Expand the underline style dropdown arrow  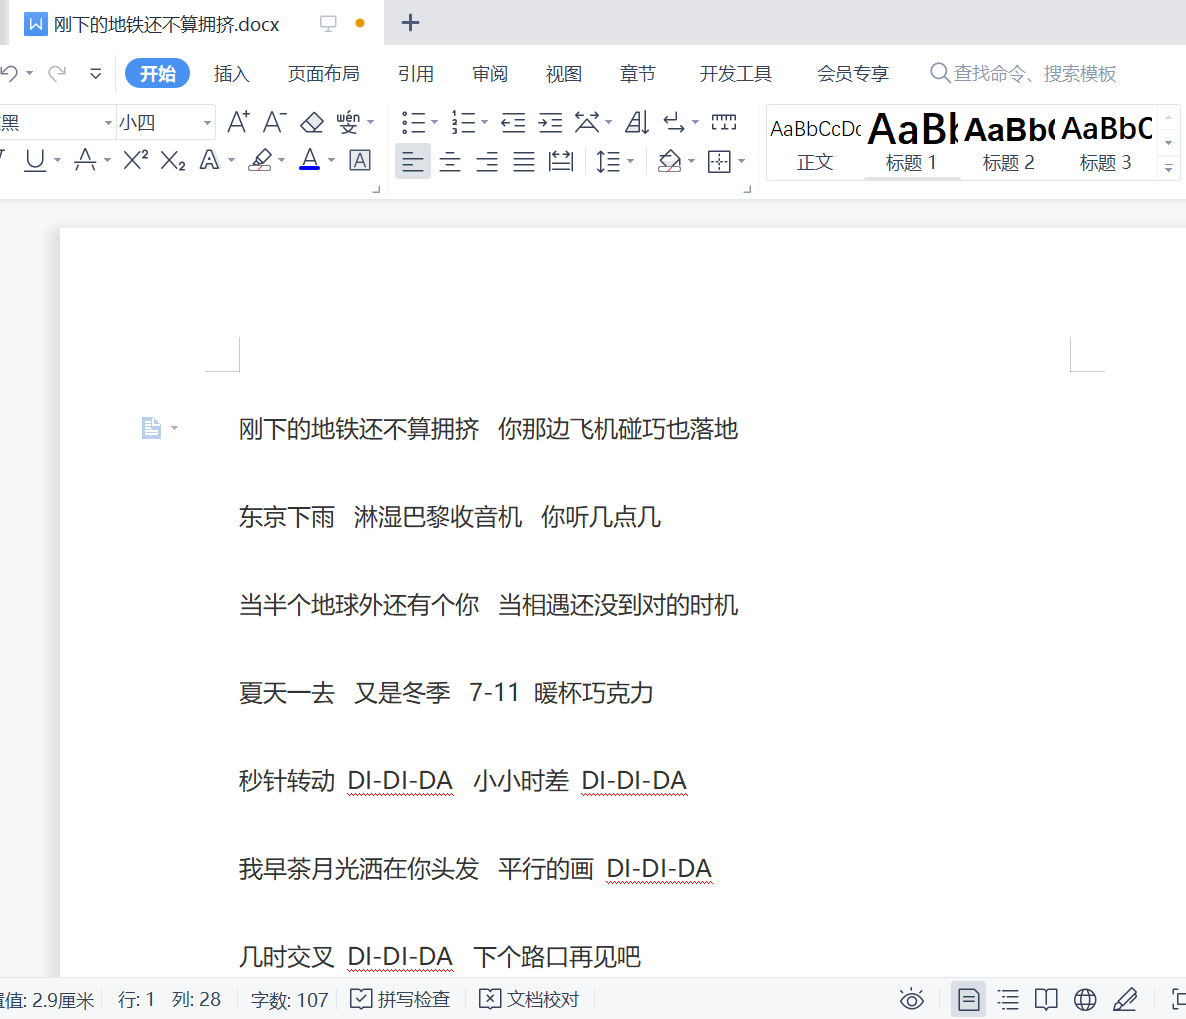point(57,160)
